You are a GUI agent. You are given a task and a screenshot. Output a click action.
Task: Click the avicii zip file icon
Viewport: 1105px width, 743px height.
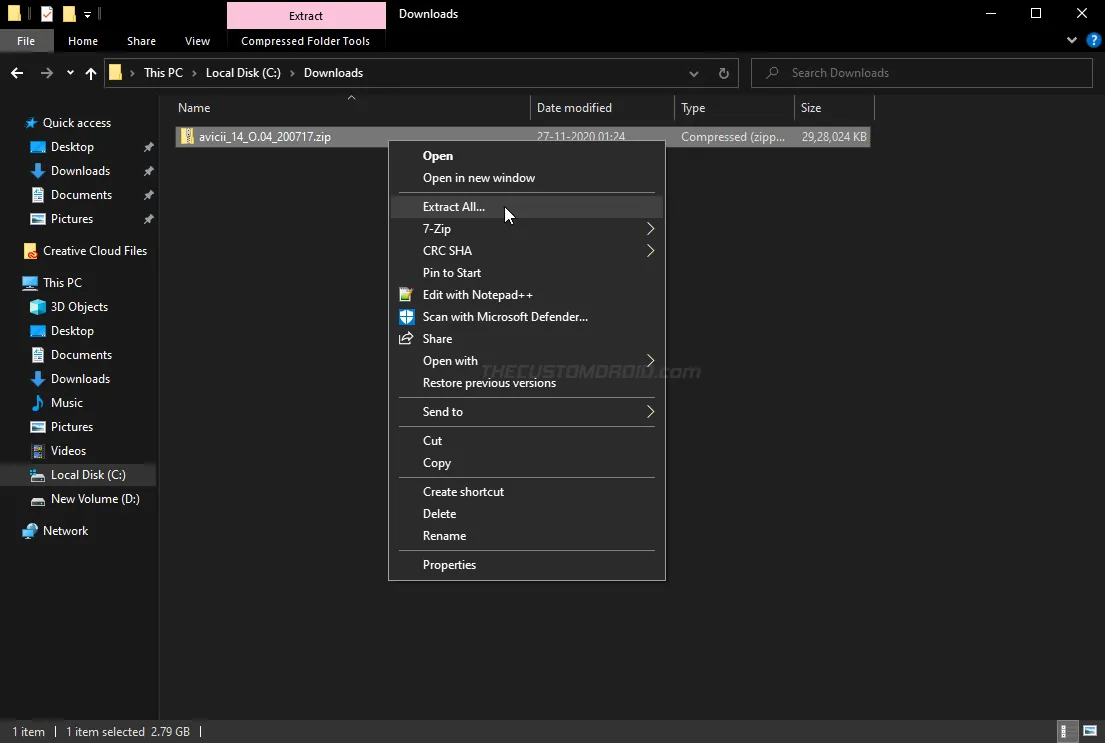187,137
